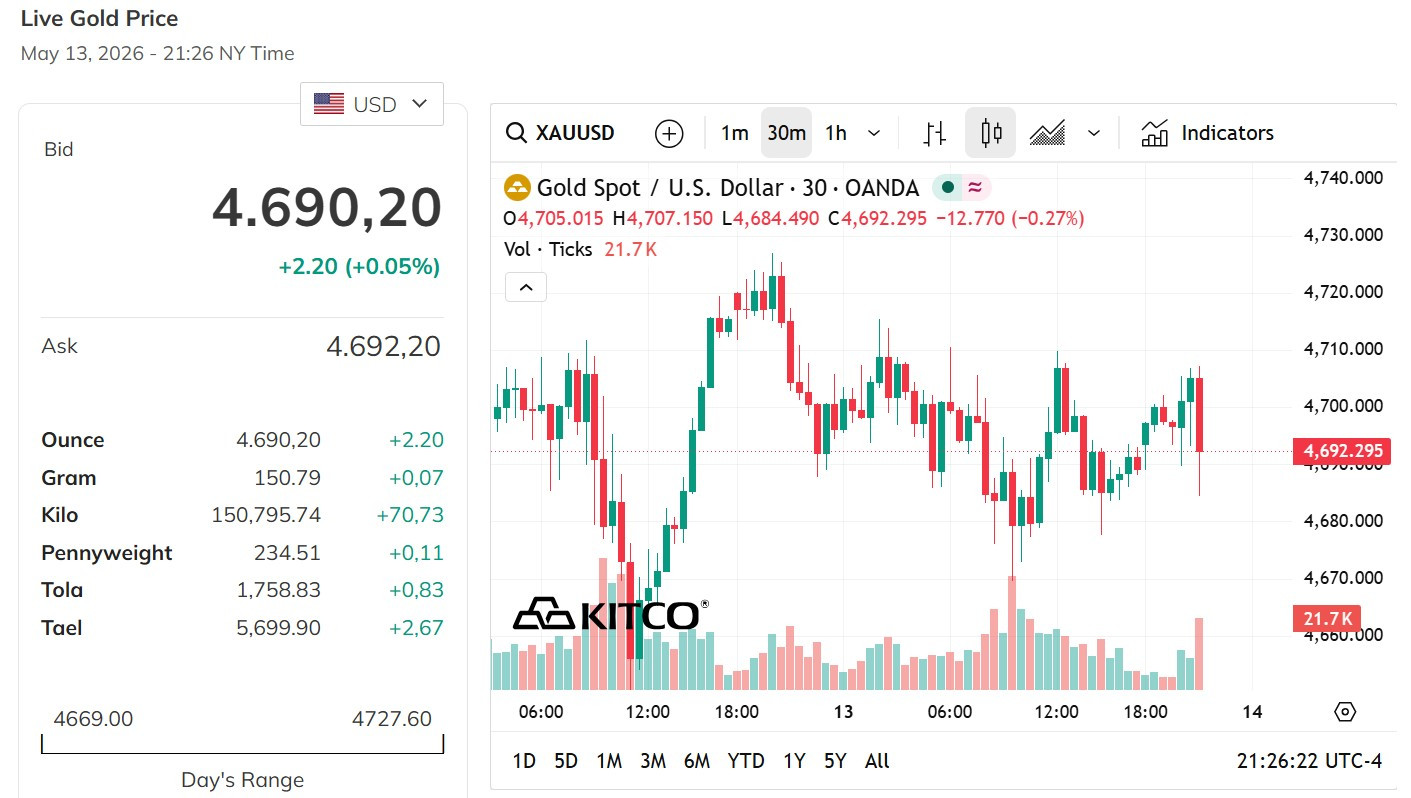Viewport: 1411px width, 798px height.
Task: Expand more chart styles dropdown
Action: (1094, 133)
